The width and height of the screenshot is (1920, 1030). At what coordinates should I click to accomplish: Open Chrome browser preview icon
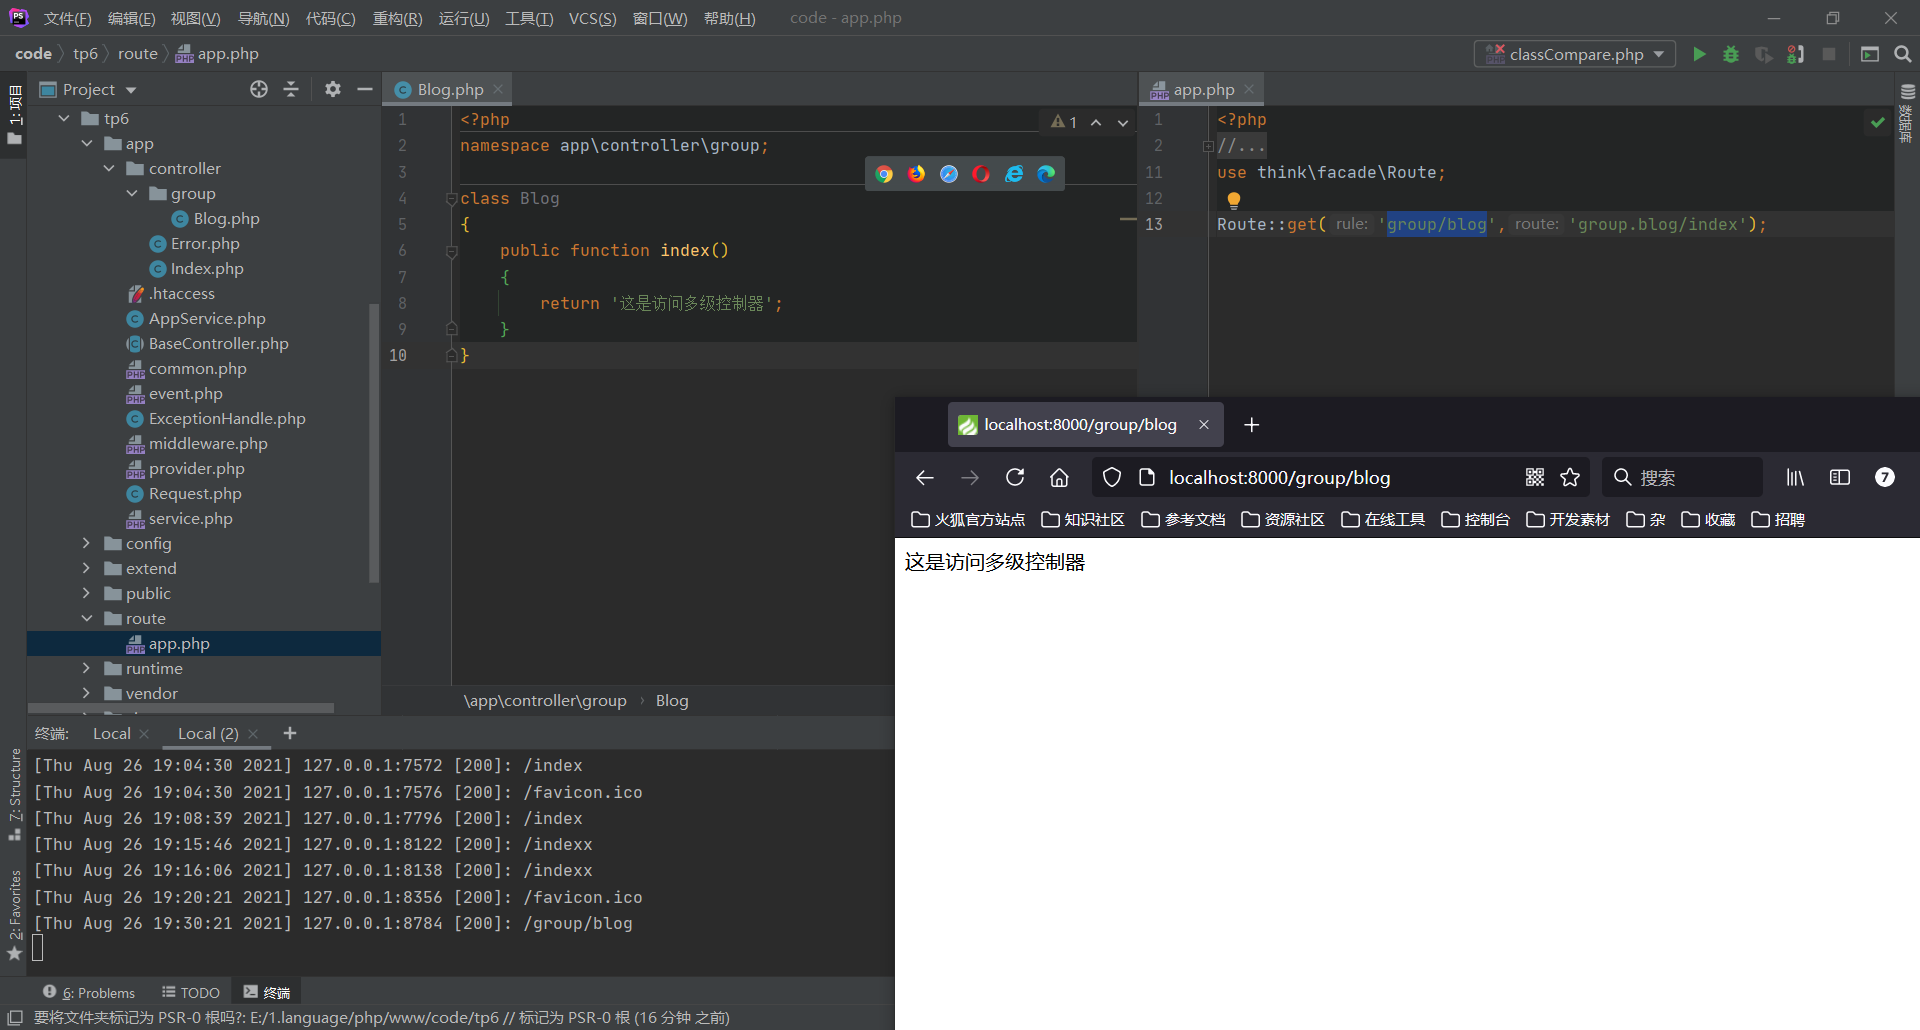[884, 174]
